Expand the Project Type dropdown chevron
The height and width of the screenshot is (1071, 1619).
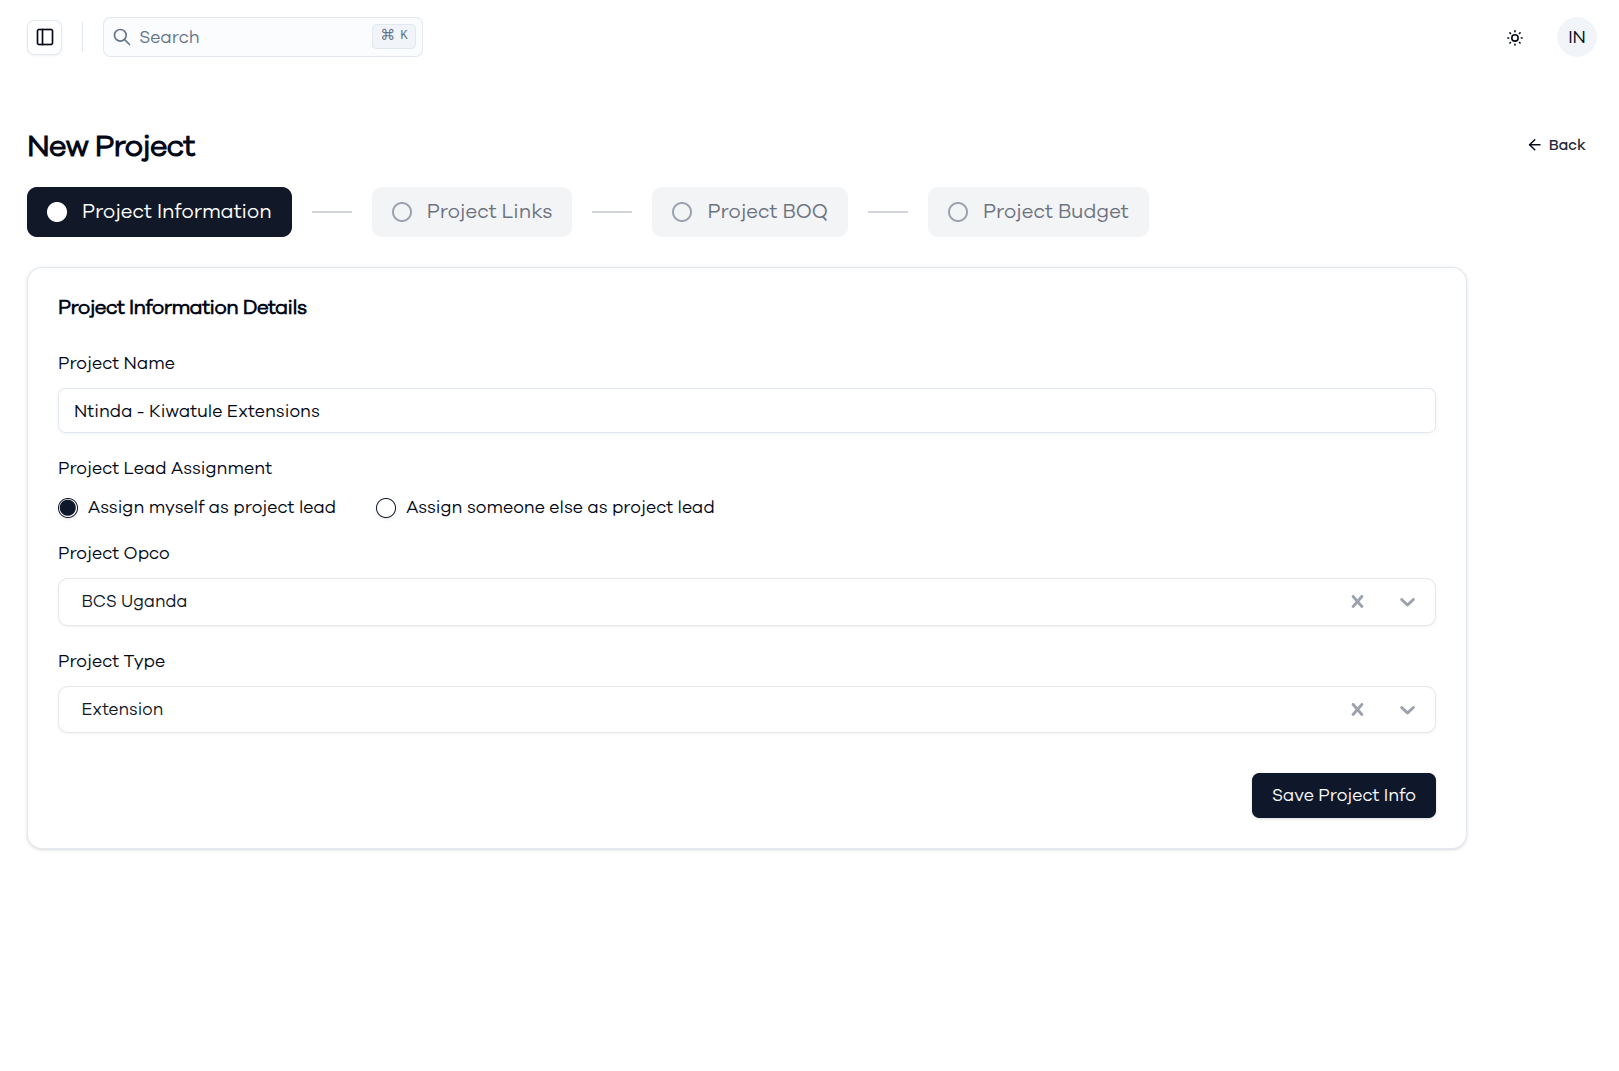pyautogui.click(x=1407, y=710)
